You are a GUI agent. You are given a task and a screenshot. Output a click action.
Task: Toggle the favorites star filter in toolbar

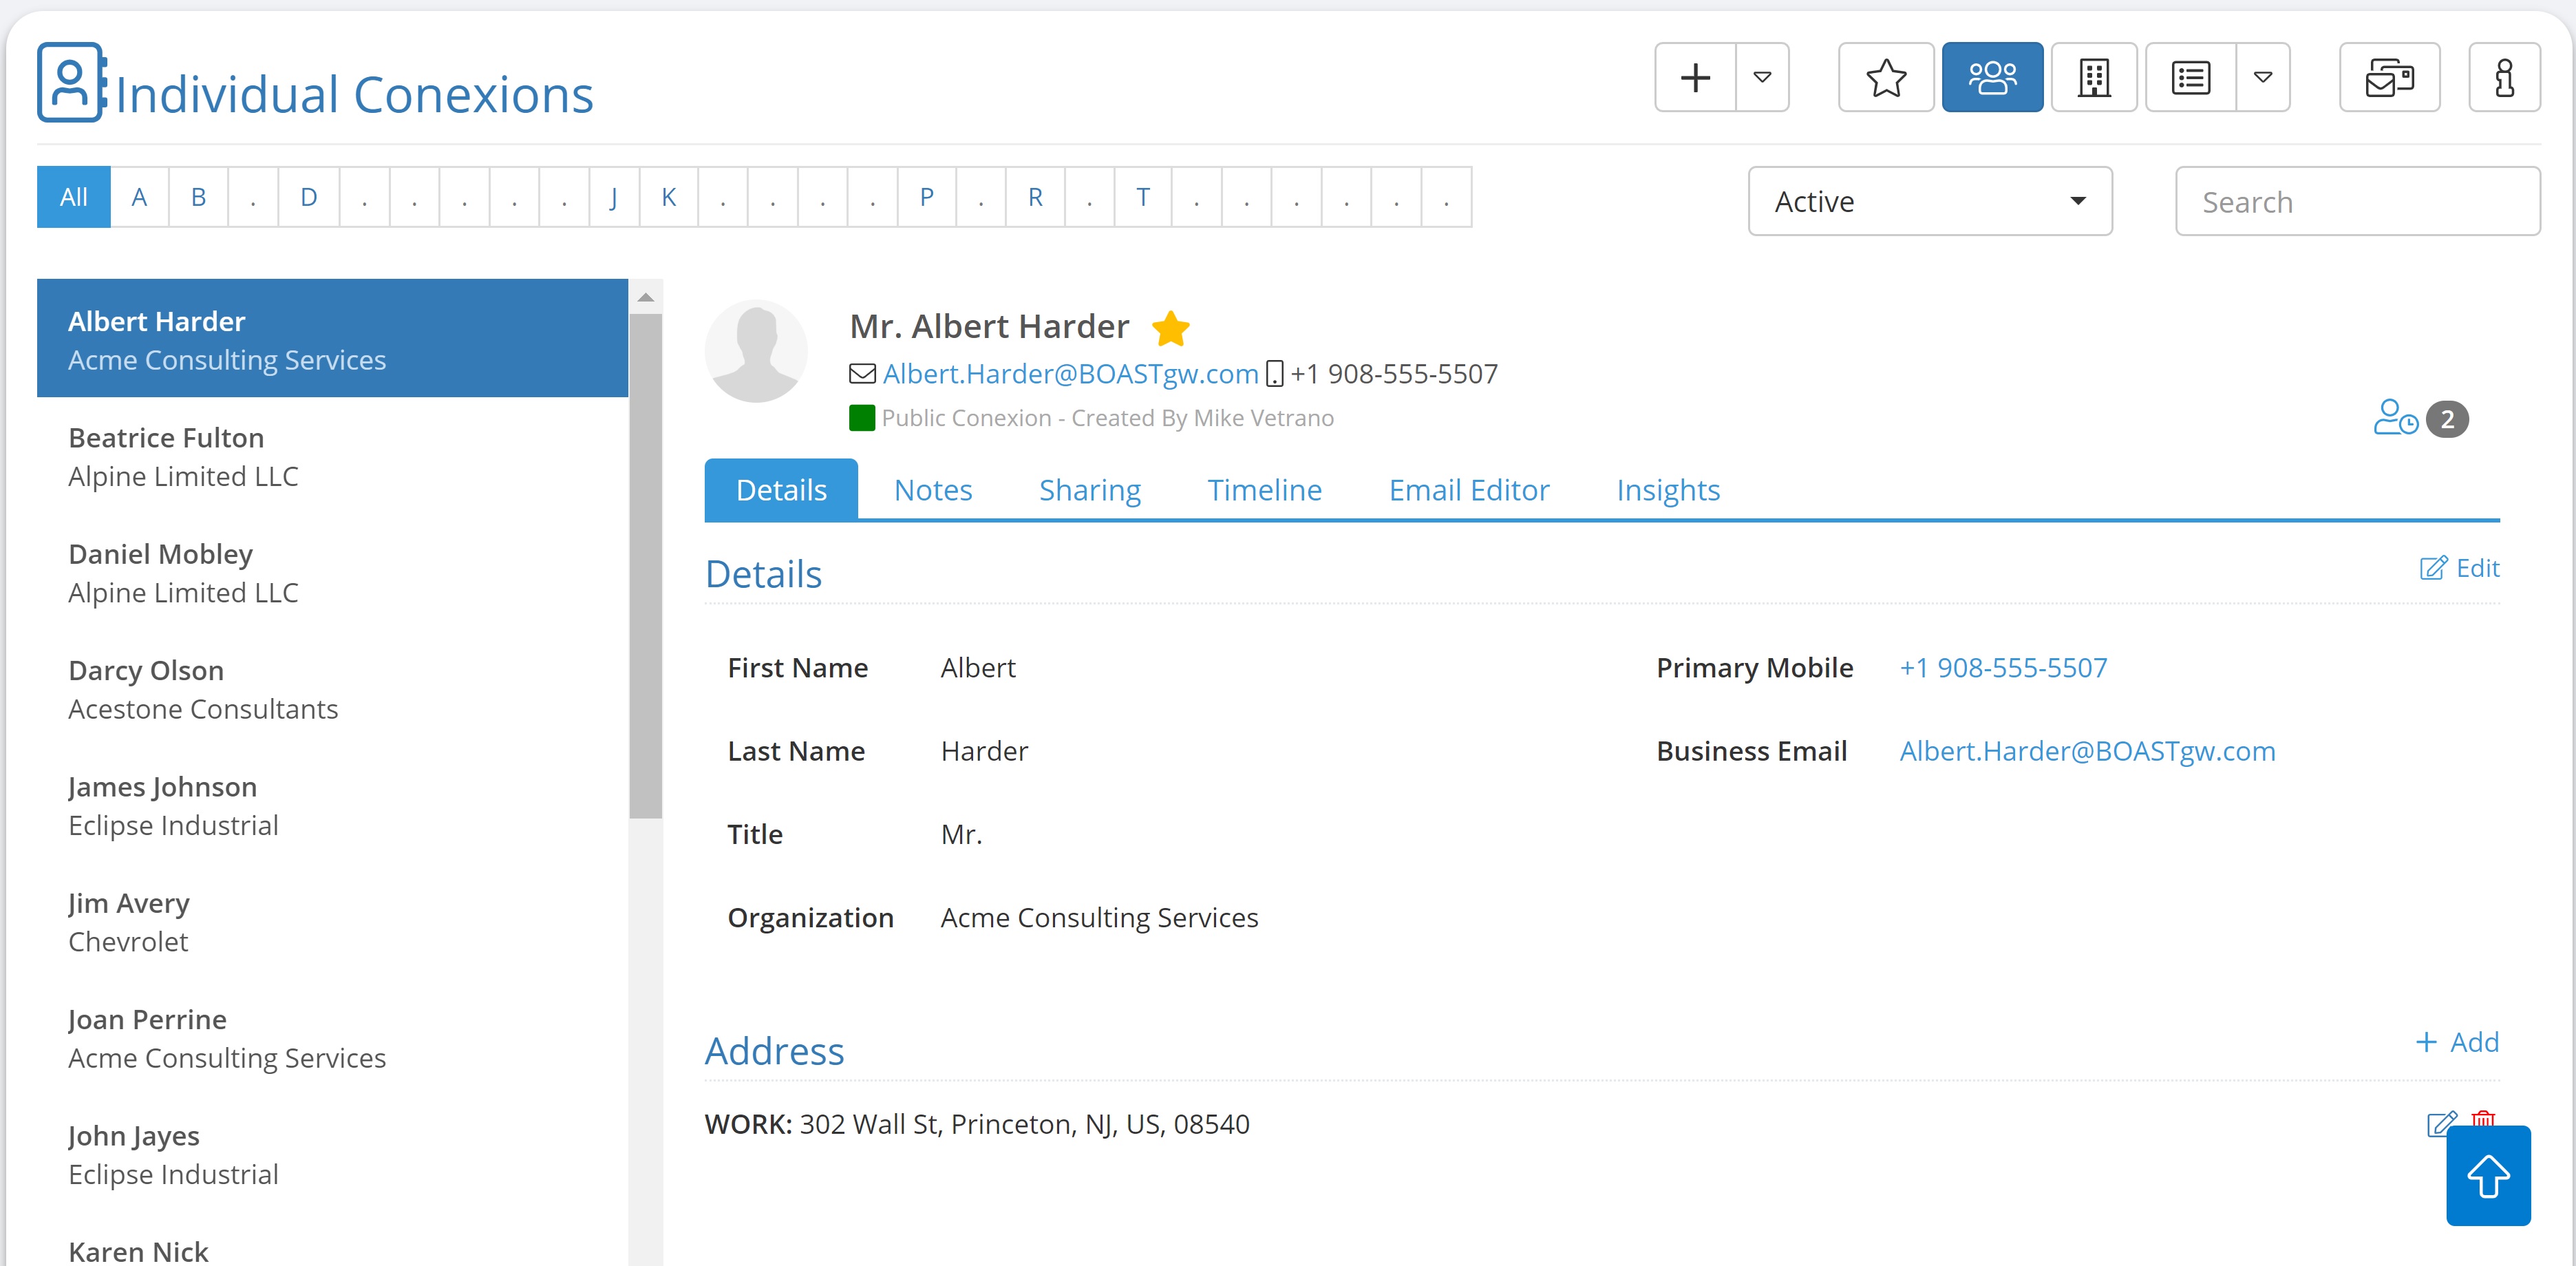1886,77
